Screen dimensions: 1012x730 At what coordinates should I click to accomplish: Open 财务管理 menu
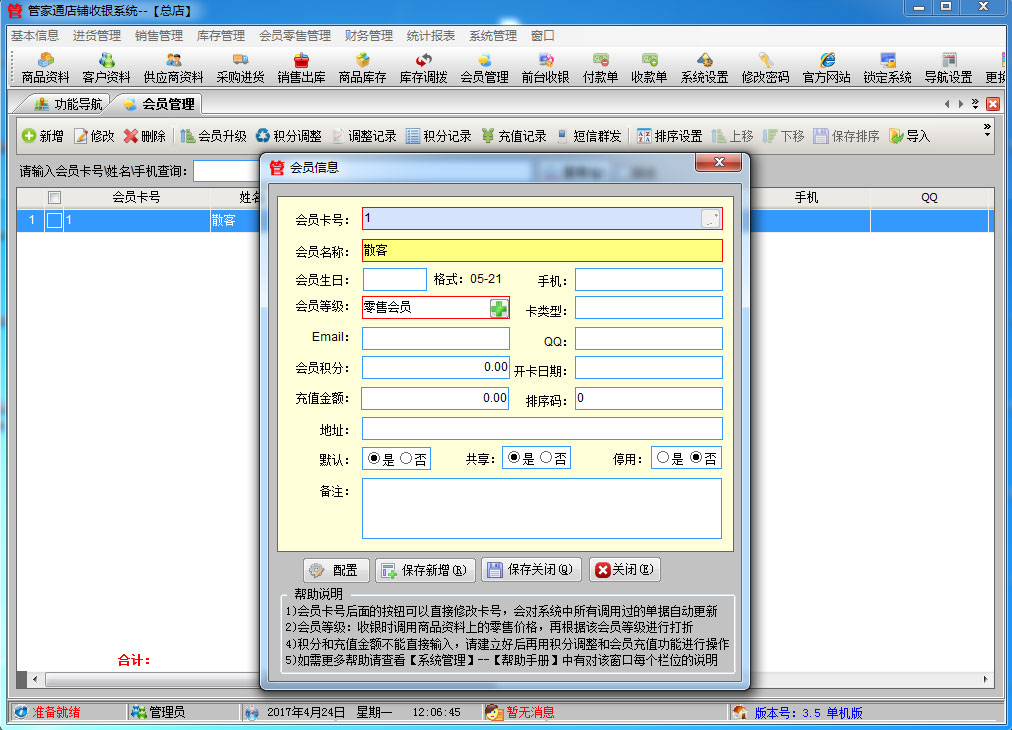(369, 35)
